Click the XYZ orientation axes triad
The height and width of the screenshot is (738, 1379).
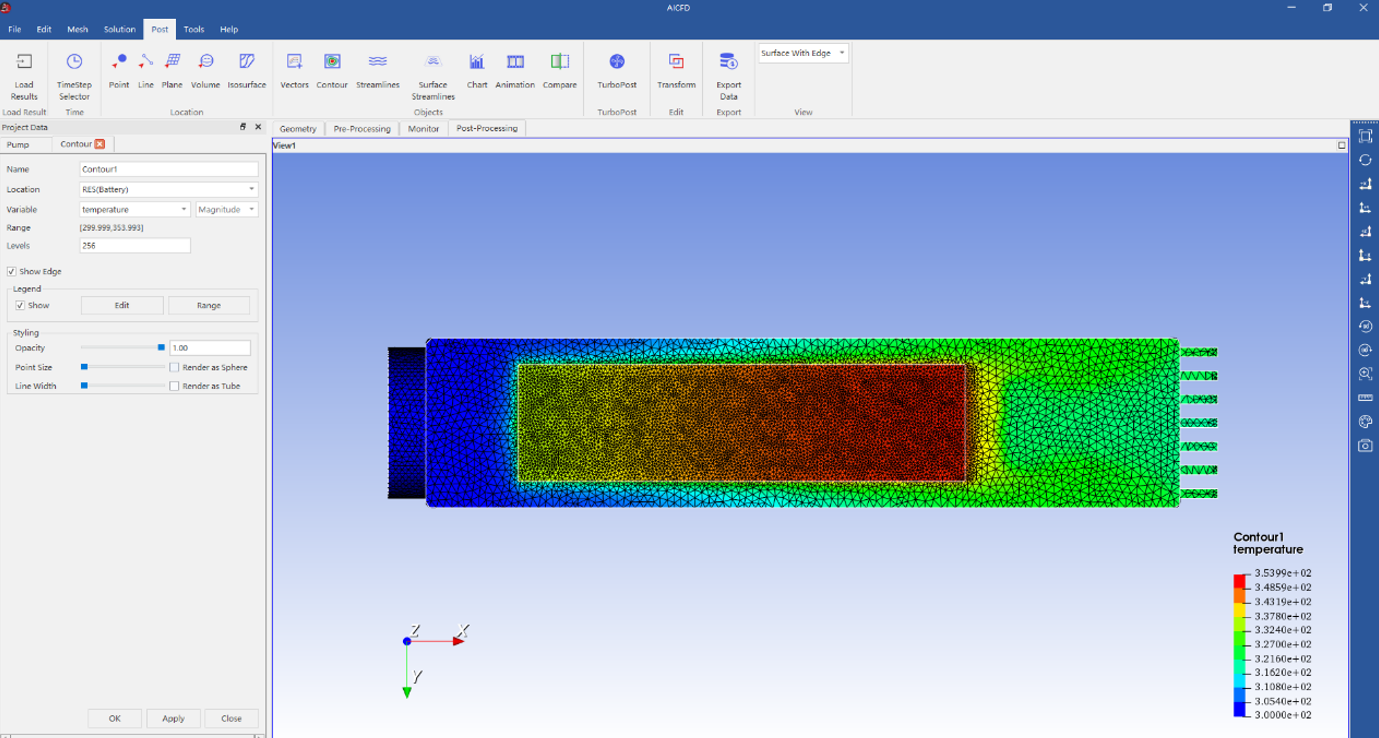coord(433,660)
